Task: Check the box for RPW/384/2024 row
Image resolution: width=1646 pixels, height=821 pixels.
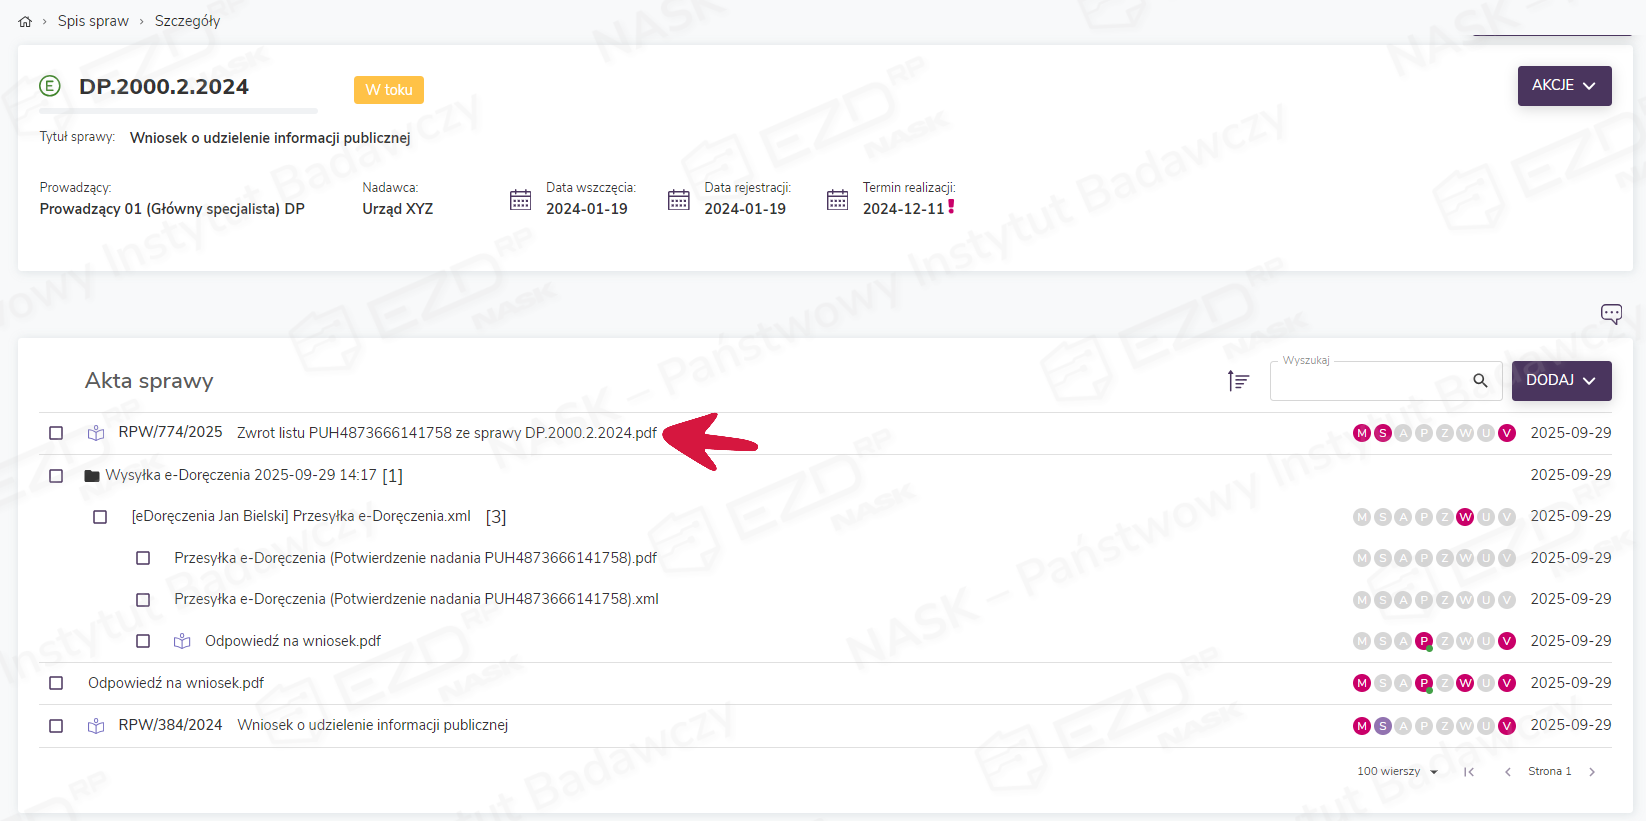Action: tap(56, 726)
